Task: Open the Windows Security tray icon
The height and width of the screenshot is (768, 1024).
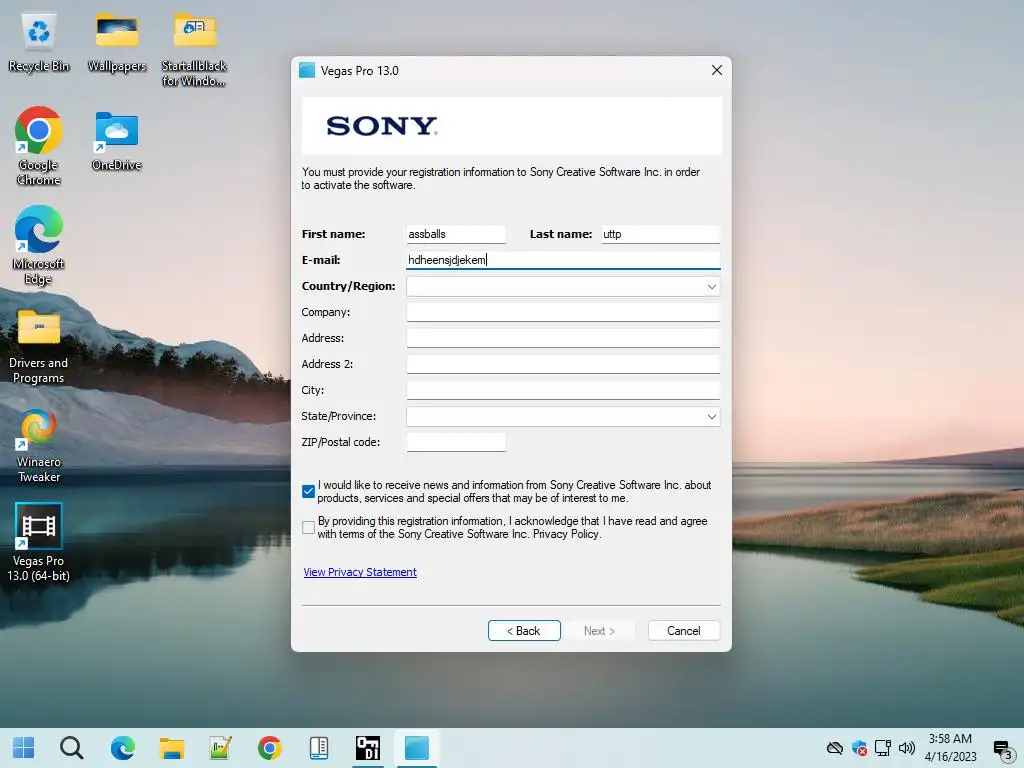Action: pyautogui.click(x=859, y=748)
